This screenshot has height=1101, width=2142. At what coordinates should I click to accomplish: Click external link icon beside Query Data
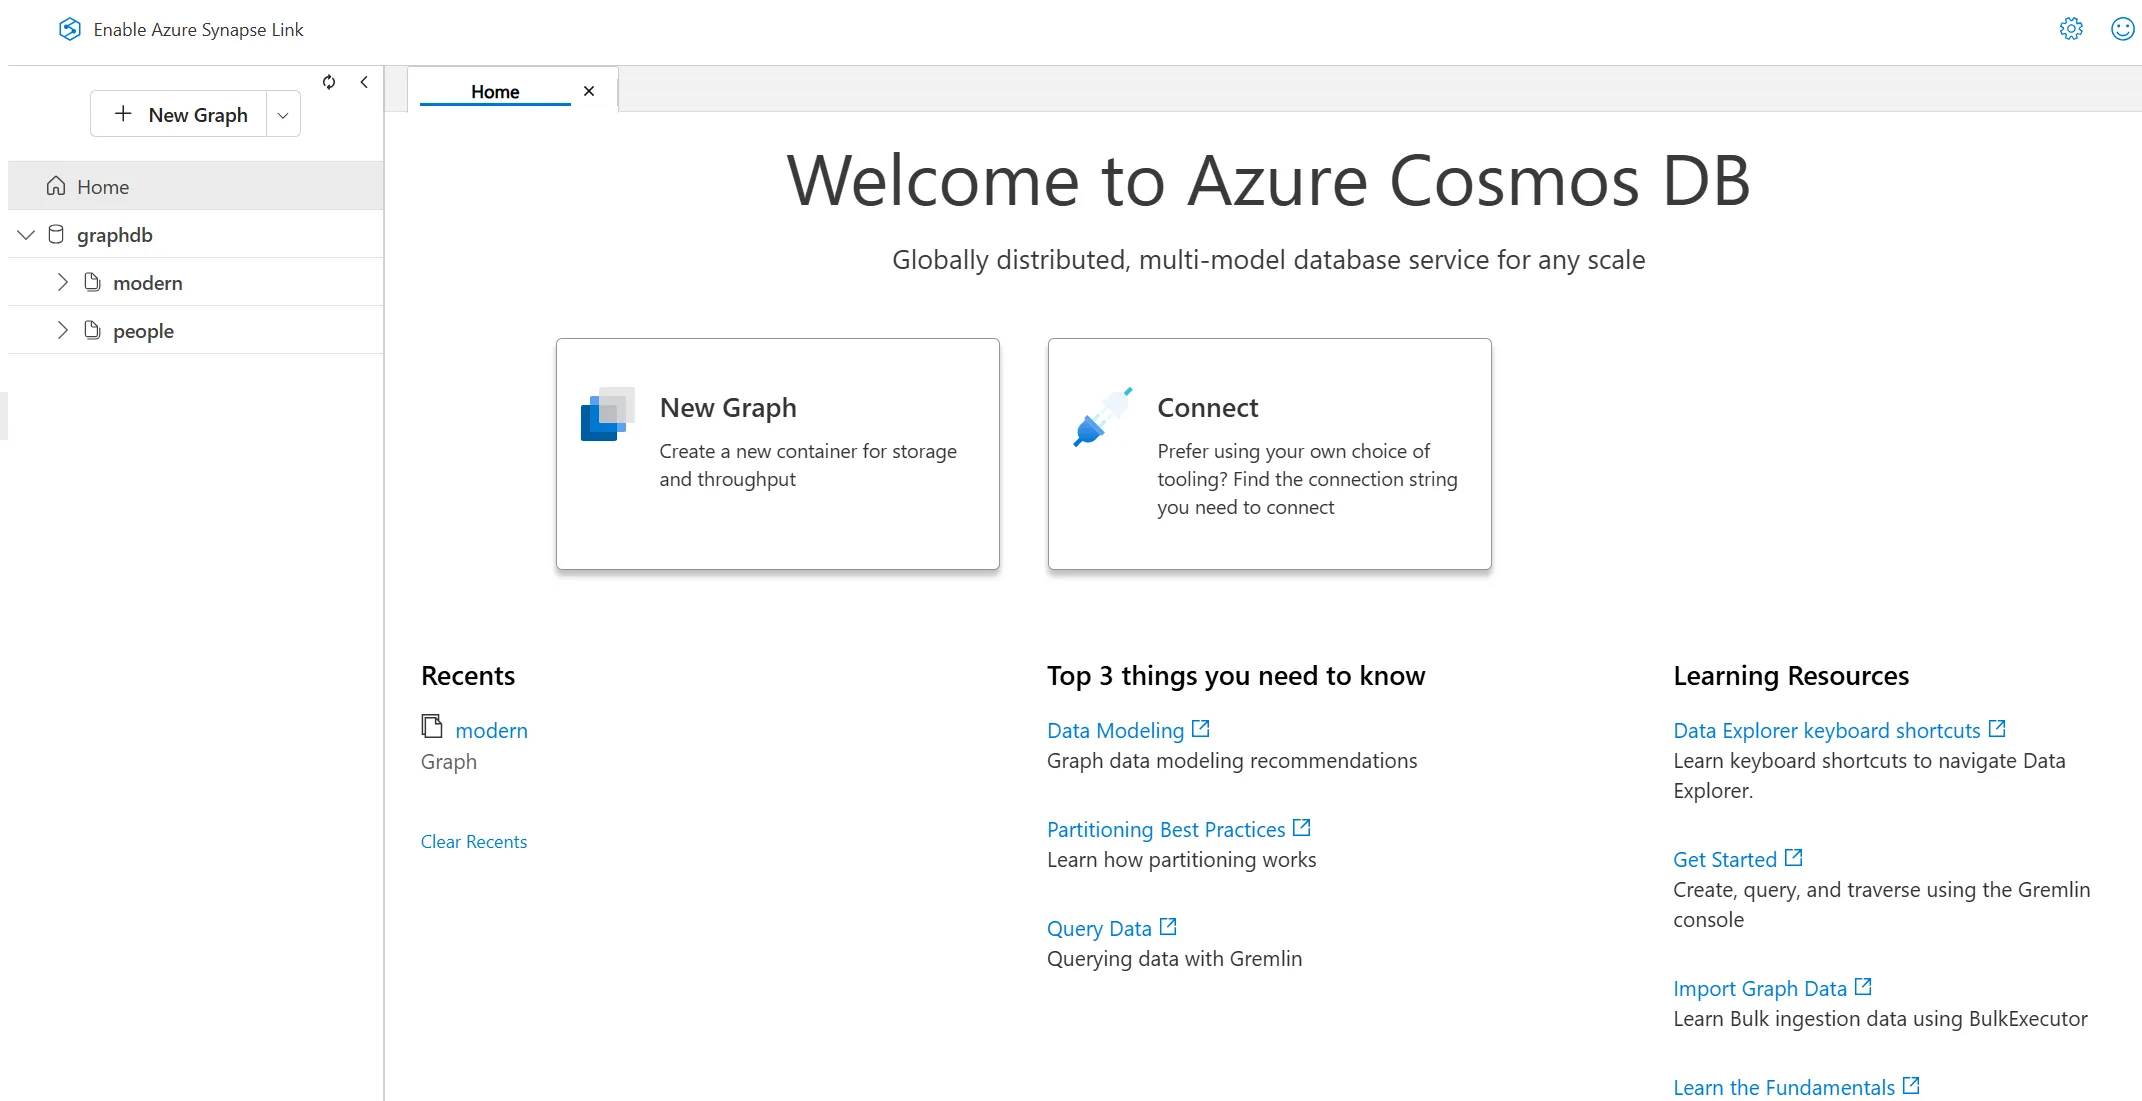[x=1168, y=927]
